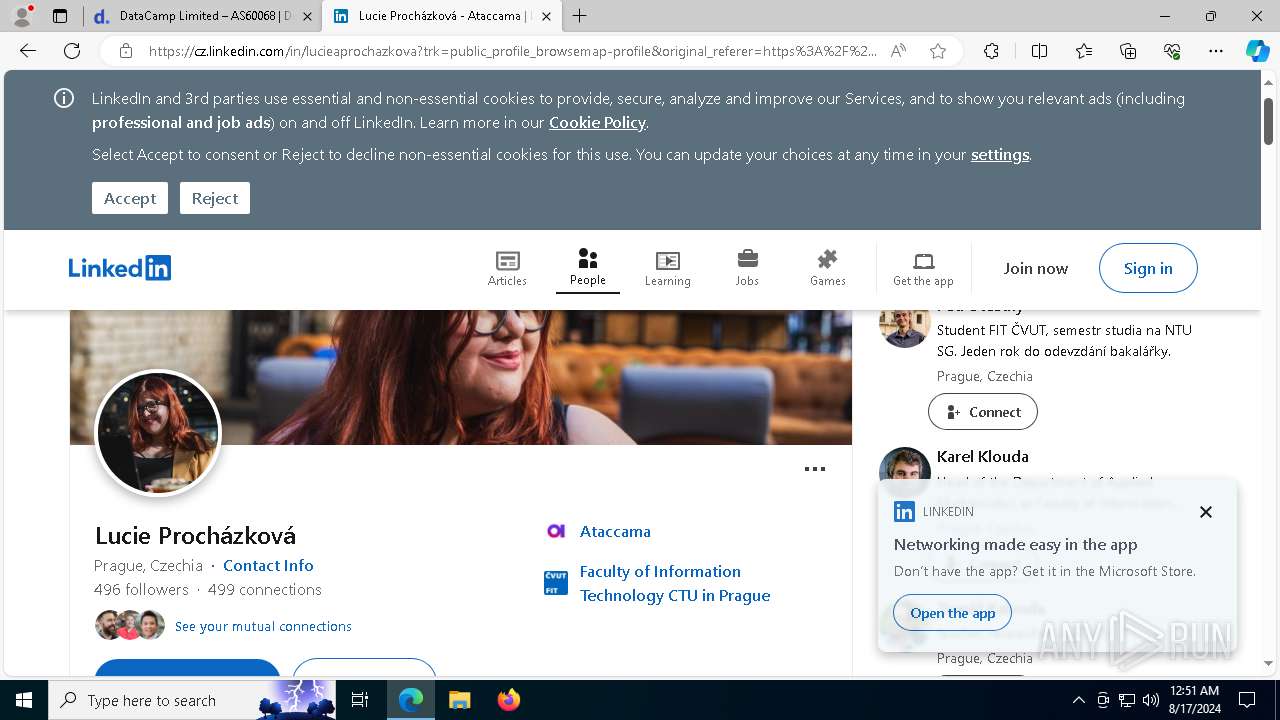Toggle Read aloud icon in address bar
The image size is (1280, 720).
[898, 51]
